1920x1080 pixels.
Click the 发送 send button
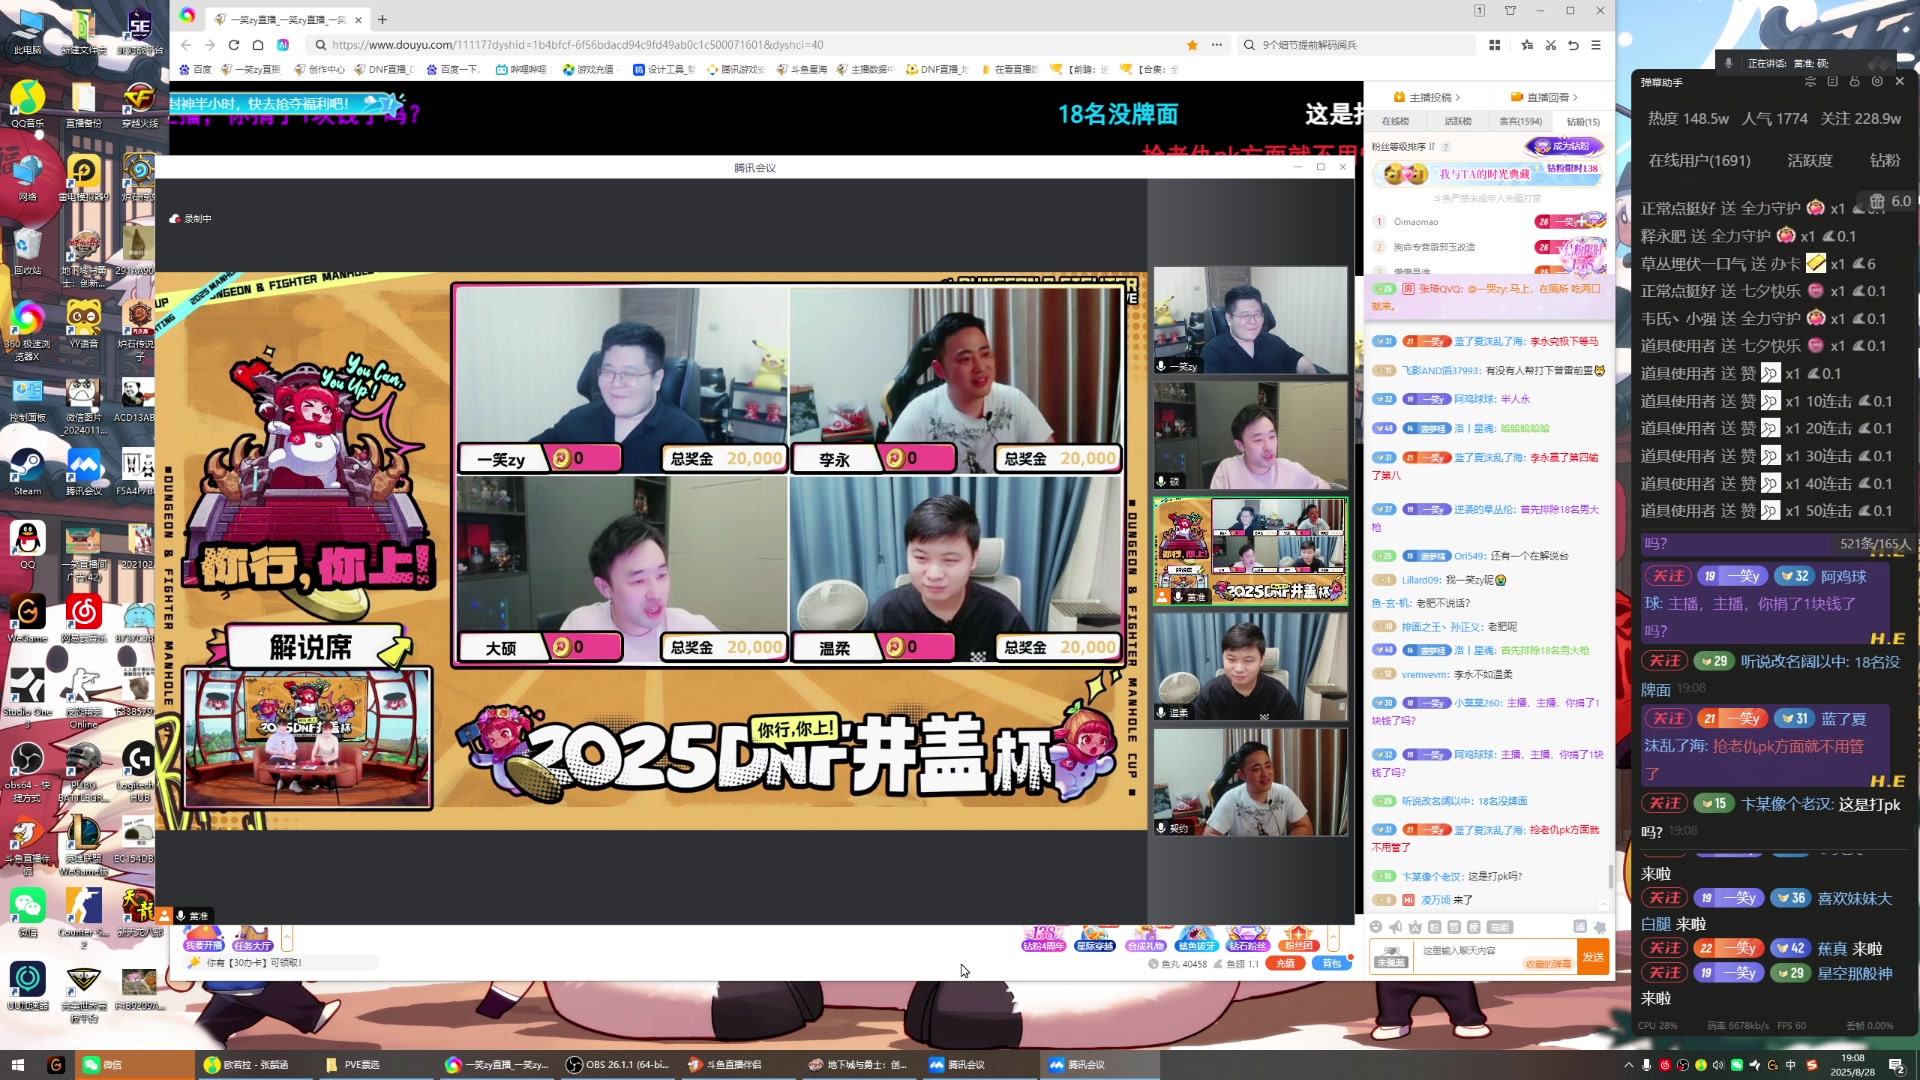pyautogui.click(x=1593, y=957)
